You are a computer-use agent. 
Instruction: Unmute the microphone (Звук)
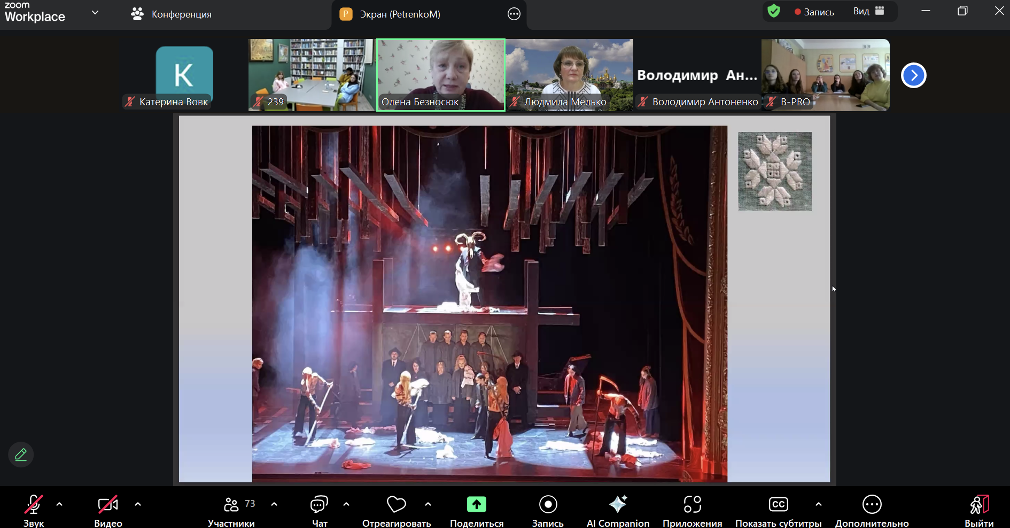point(34,505)
